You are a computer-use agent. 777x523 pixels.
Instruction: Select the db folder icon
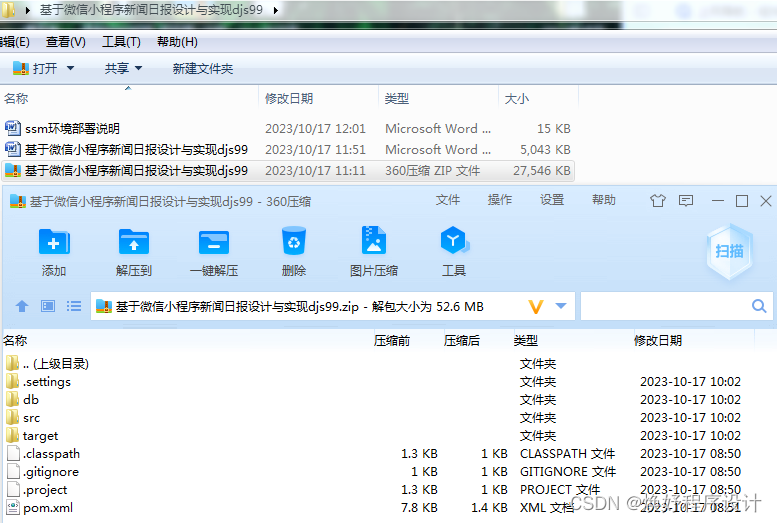(13, 399)
